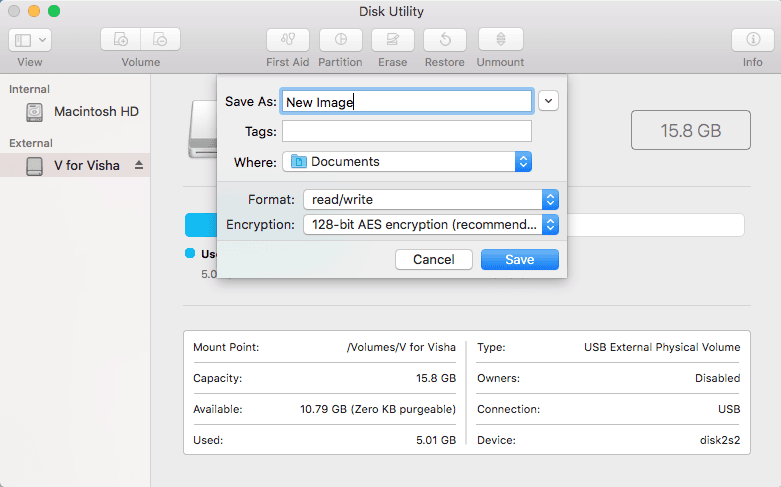Click the Used 5.01 GB value
The image size is (781, 487).
pos(436,440)
